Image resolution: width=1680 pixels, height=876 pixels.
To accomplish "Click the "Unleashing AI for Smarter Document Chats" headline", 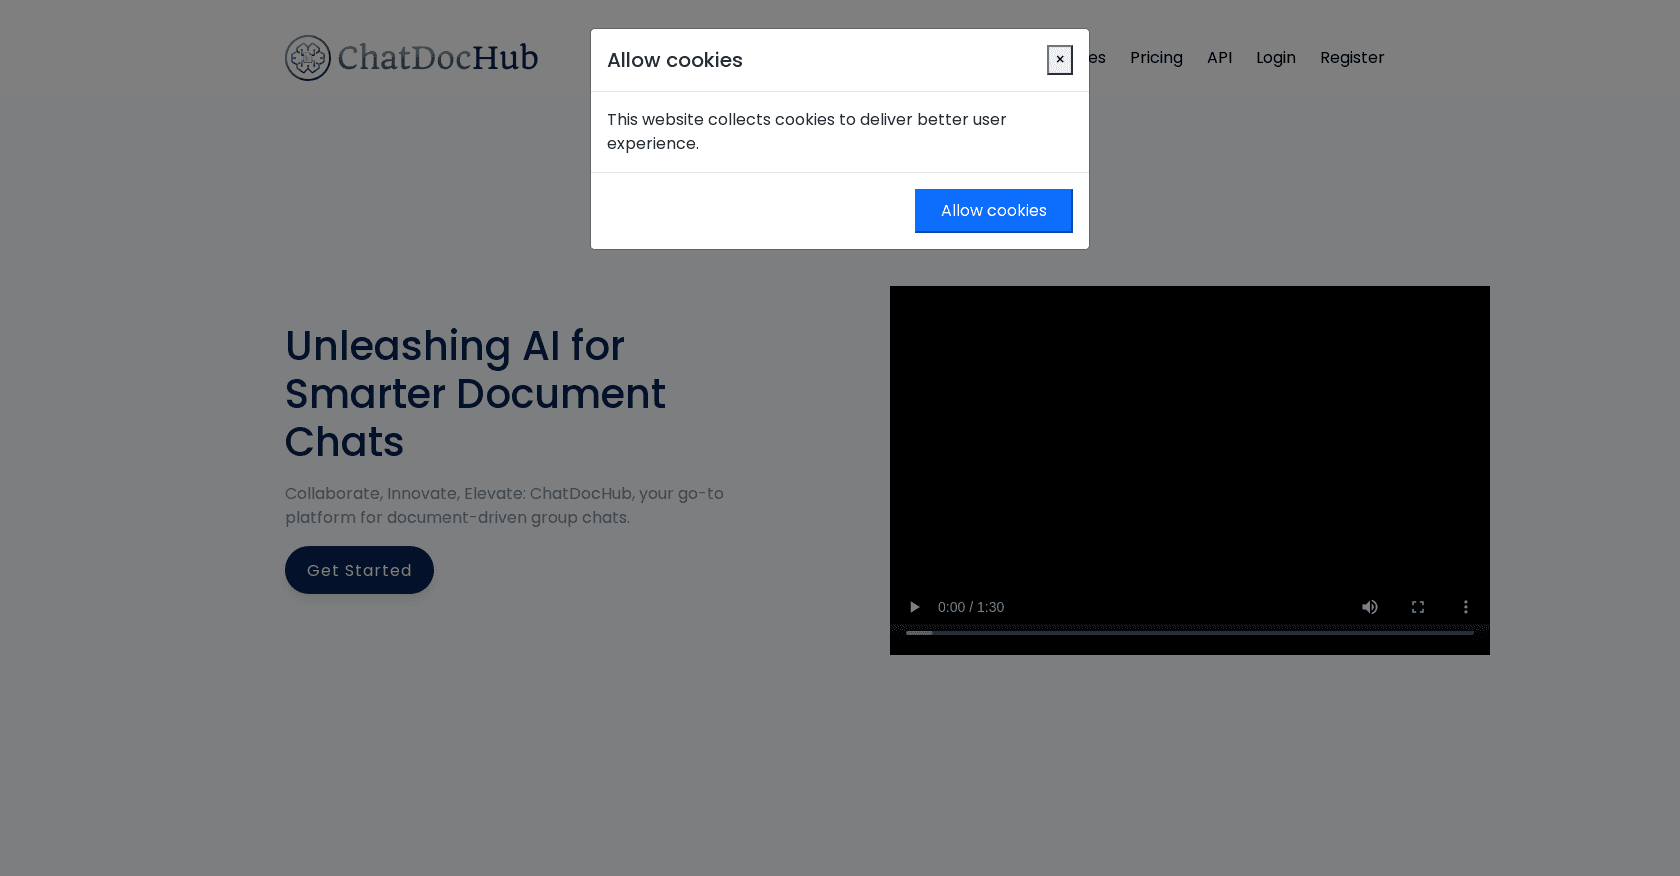I will point(475,394).
